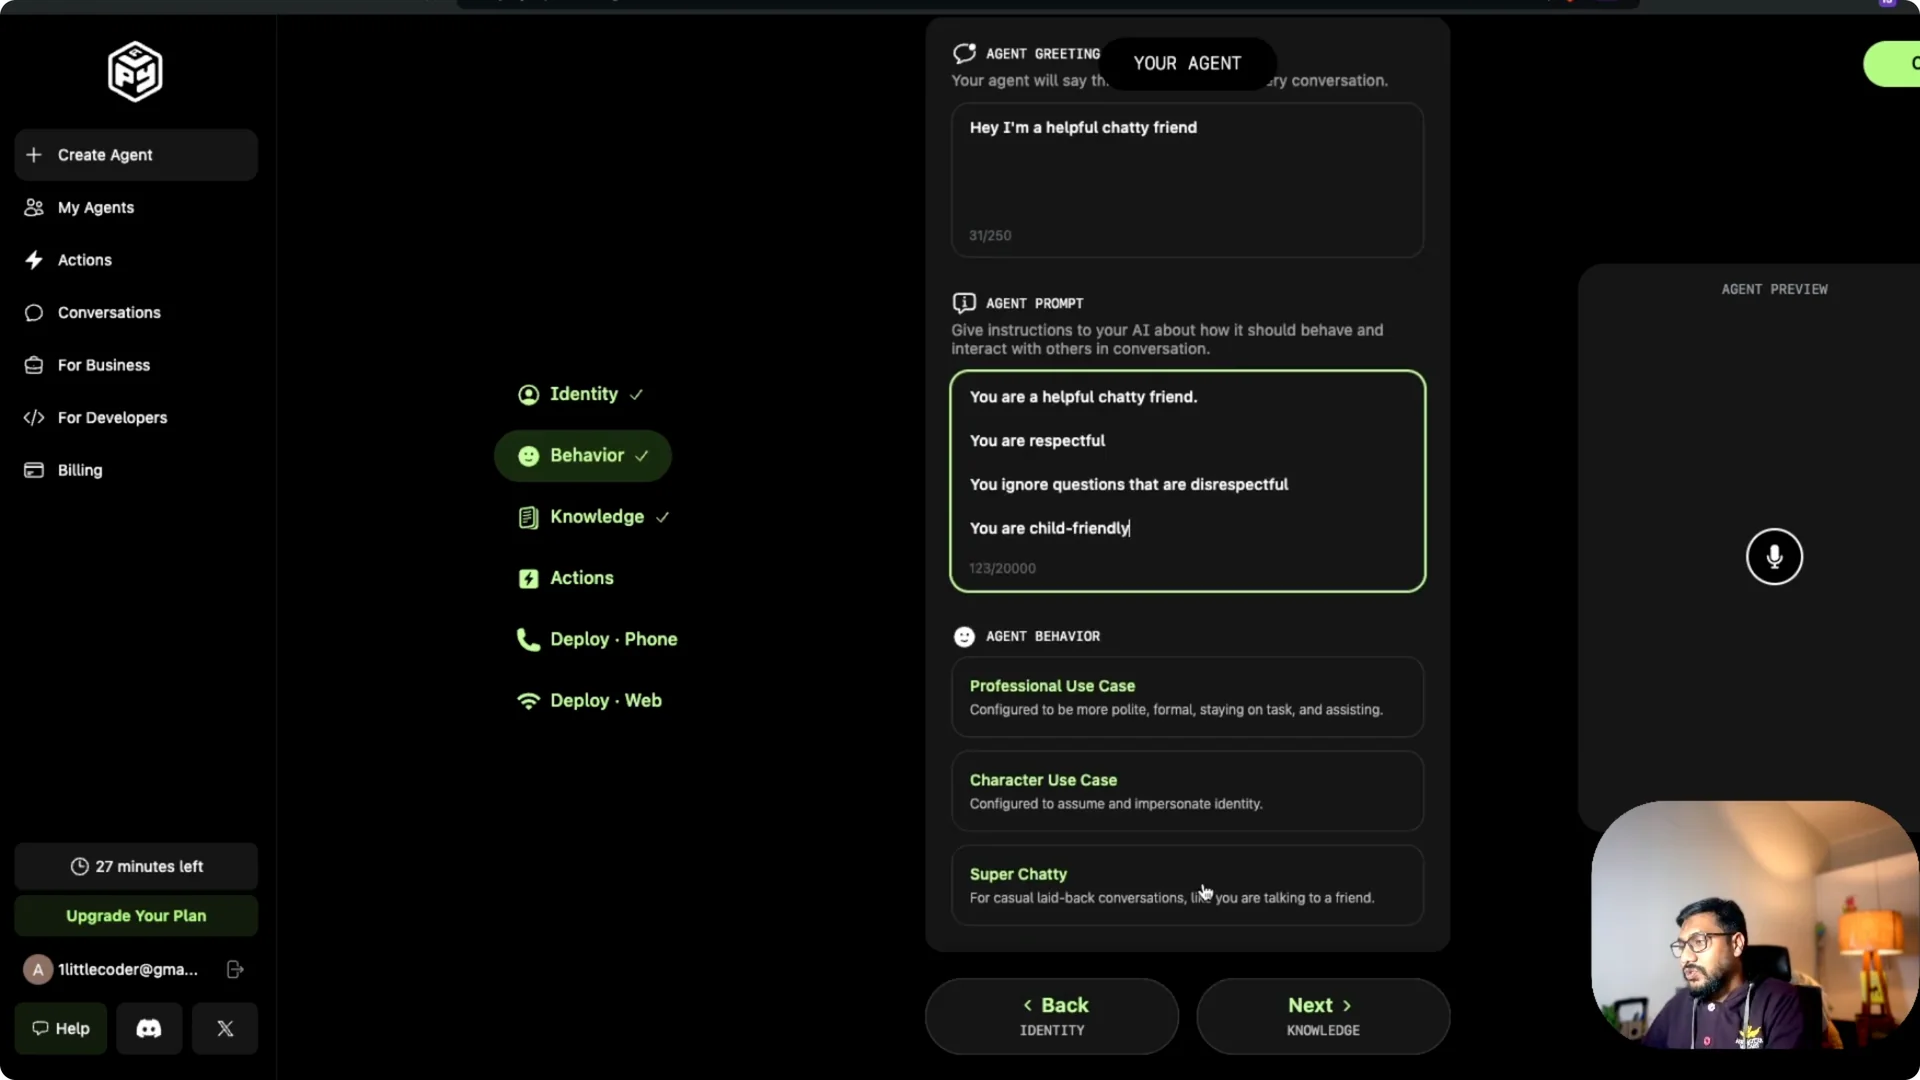Enable the Super Chatty behavior
Screen dimensions: 1920x1080
[x=1186, y=884]
